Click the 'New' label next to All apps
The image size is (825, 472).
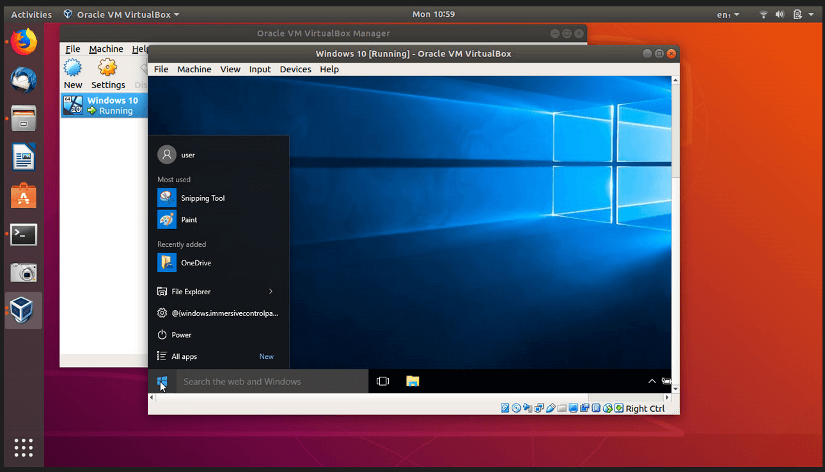pos(266,356)
